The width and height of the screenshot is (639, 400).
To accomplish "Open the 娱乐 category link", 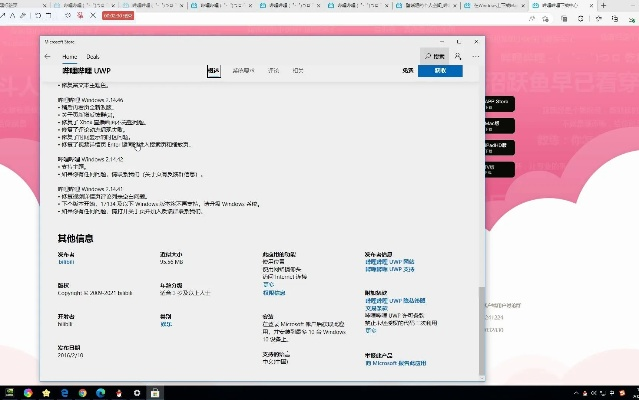I will [x=166, y=324].
